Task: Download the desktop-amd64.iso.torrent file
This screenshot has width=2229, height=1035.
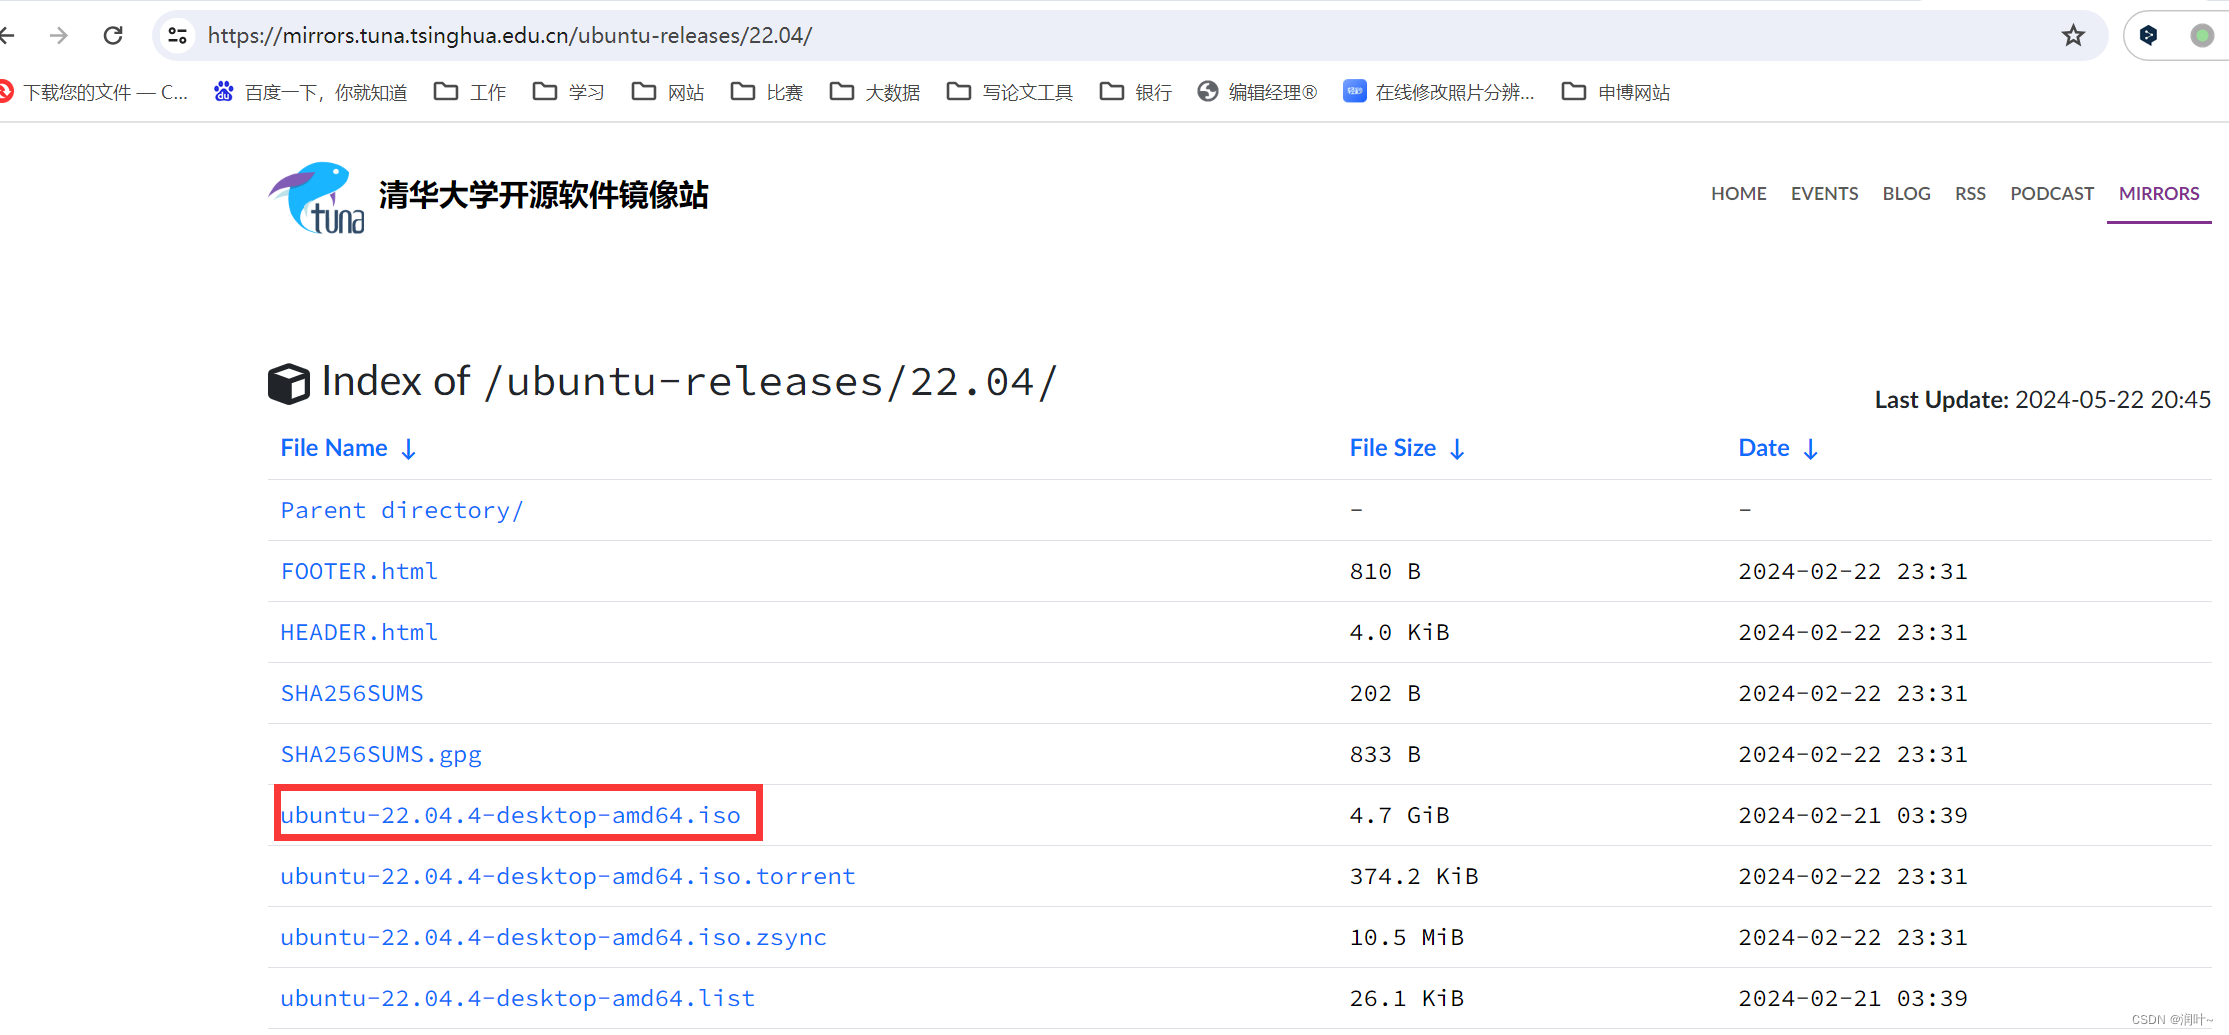Action: (x=568, y=877)
